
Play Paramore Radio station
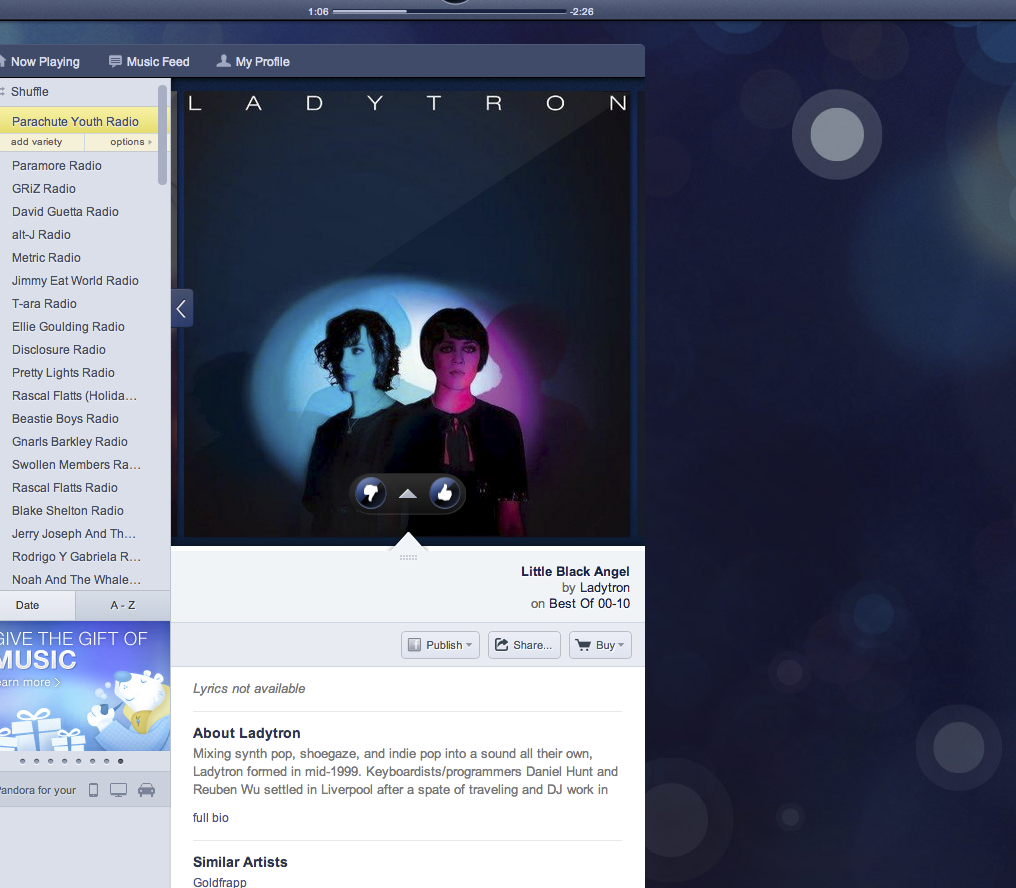[x=57, y=165]
